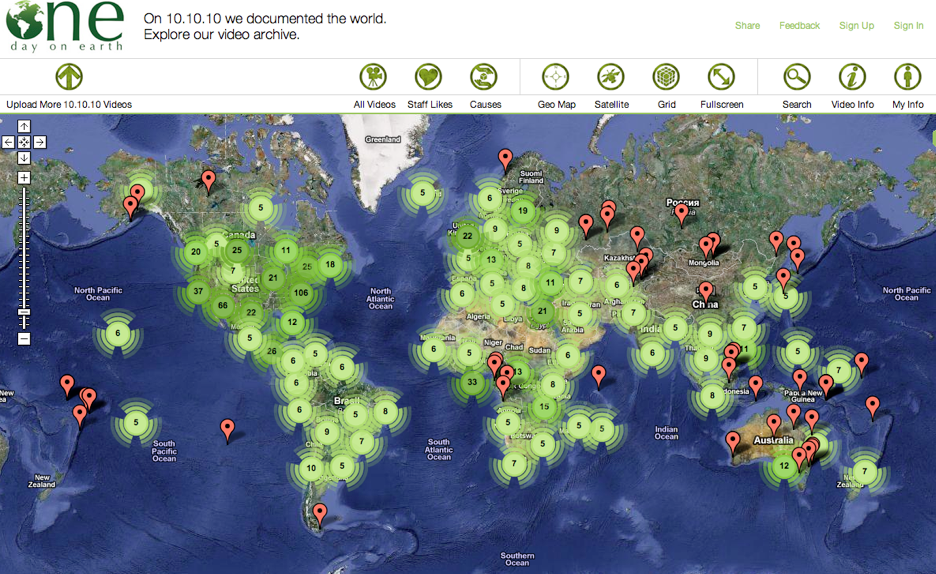This screenshot has height=574, width=936.
Task: Open All Videos camera icon
Action: (x=373, y=77)
